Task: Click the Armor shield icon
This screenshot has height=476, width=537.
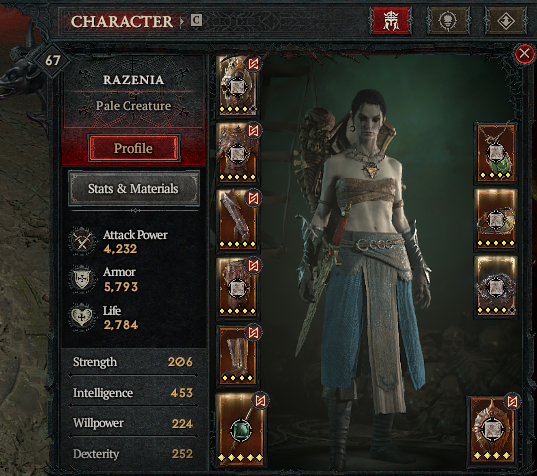Action: coord(81,279)
